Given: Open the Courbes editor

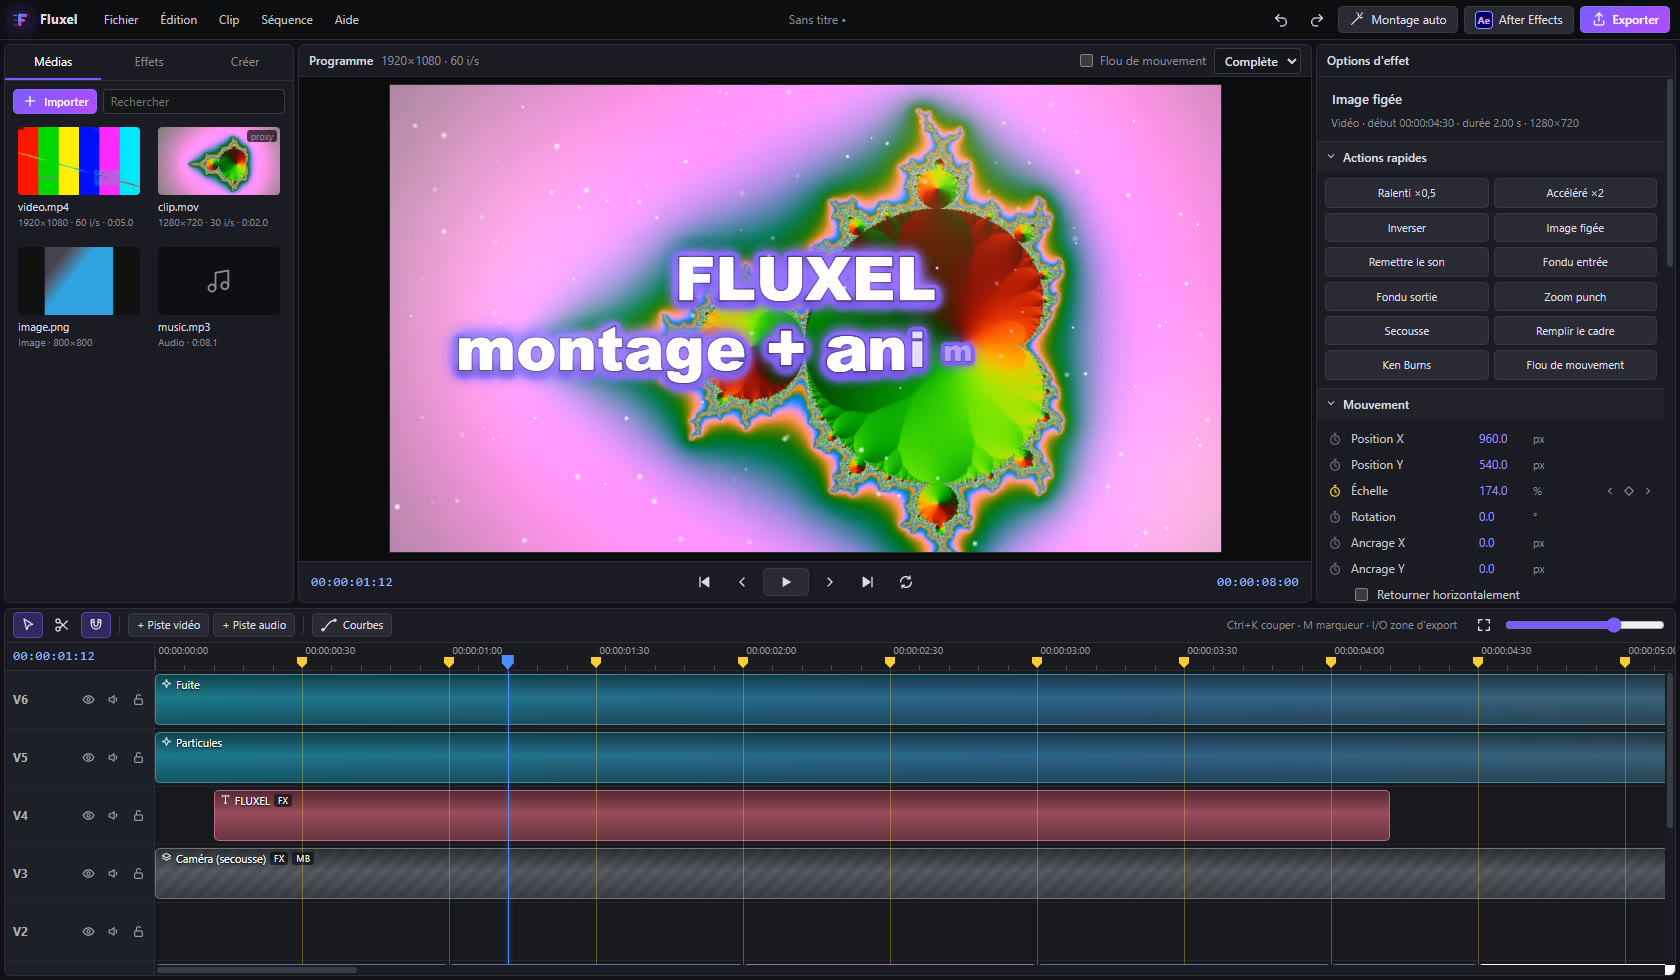Looking at the screenshot, I should (352, 625).
